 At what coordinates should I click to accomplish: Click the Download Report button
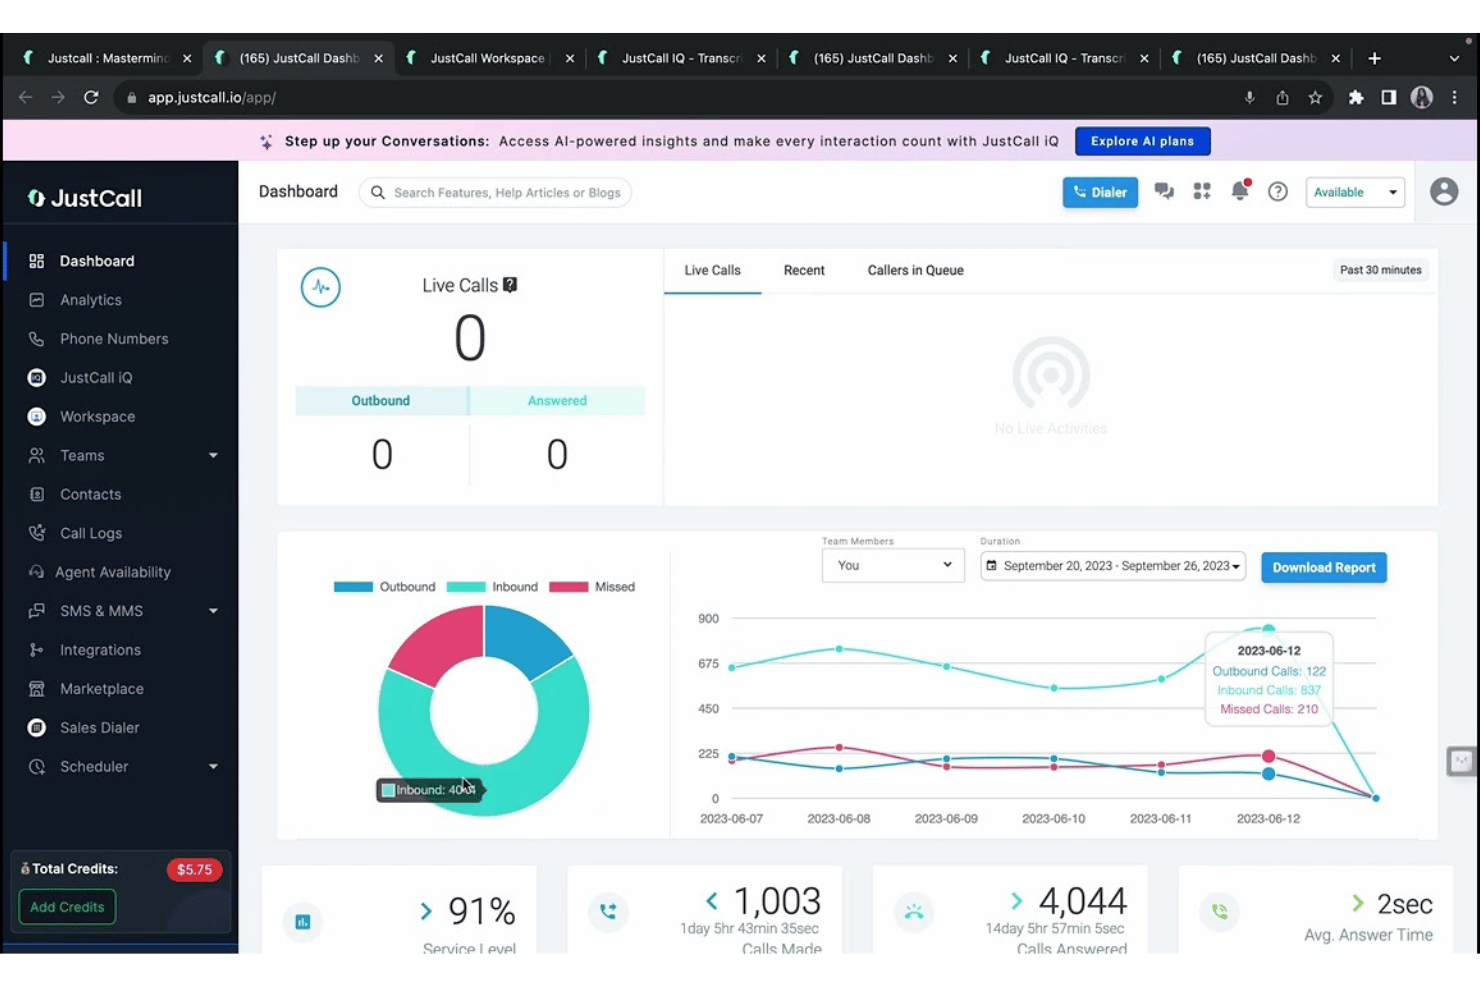coord(1324,567)
